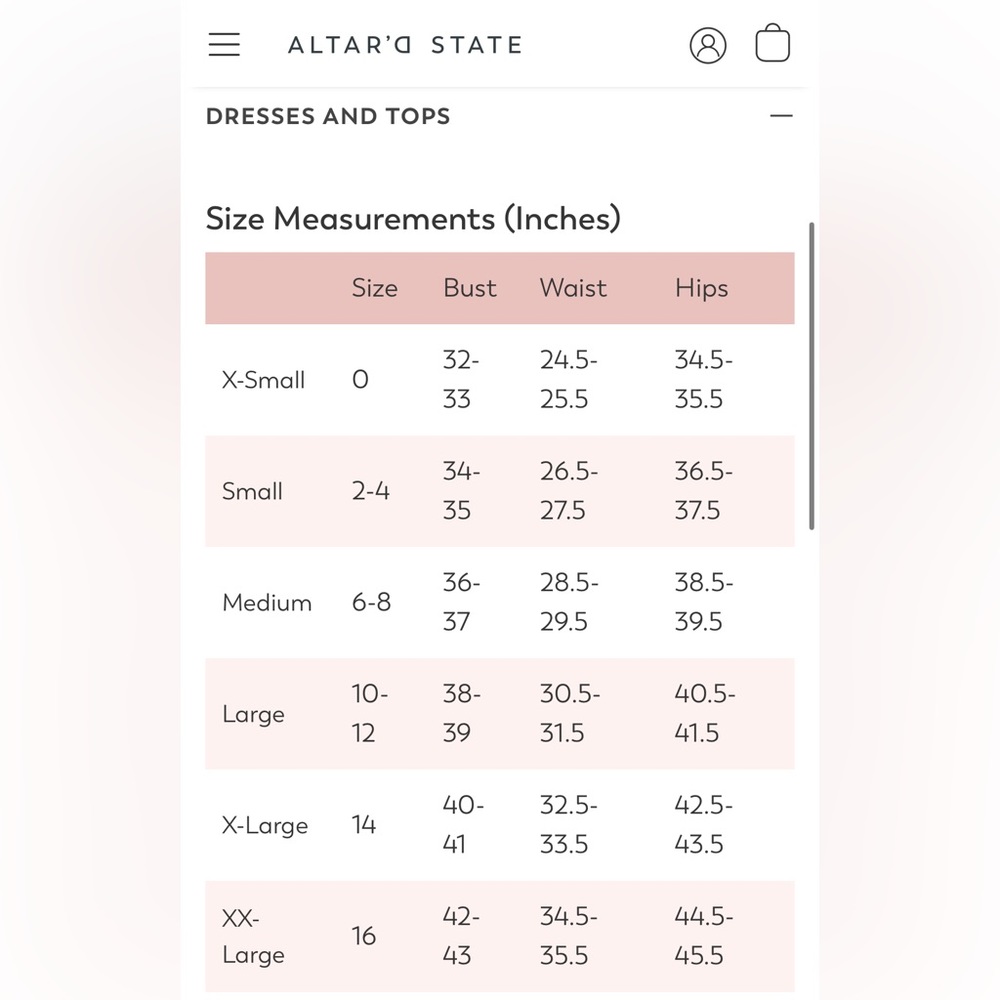The image size is (1000, 1000).
Task: Click the Hips column header
Action: [x=701, y=289]
